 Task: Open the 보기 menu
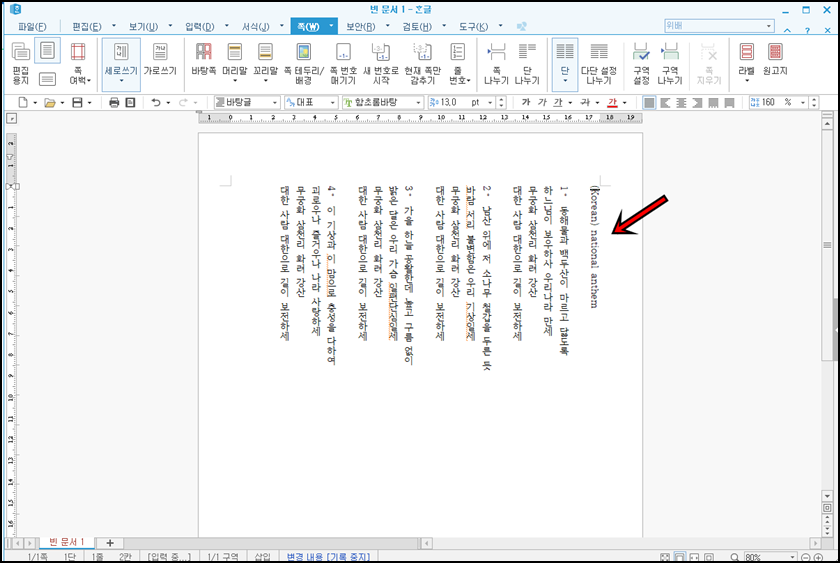pyautogui.click(x=143, y=27)
